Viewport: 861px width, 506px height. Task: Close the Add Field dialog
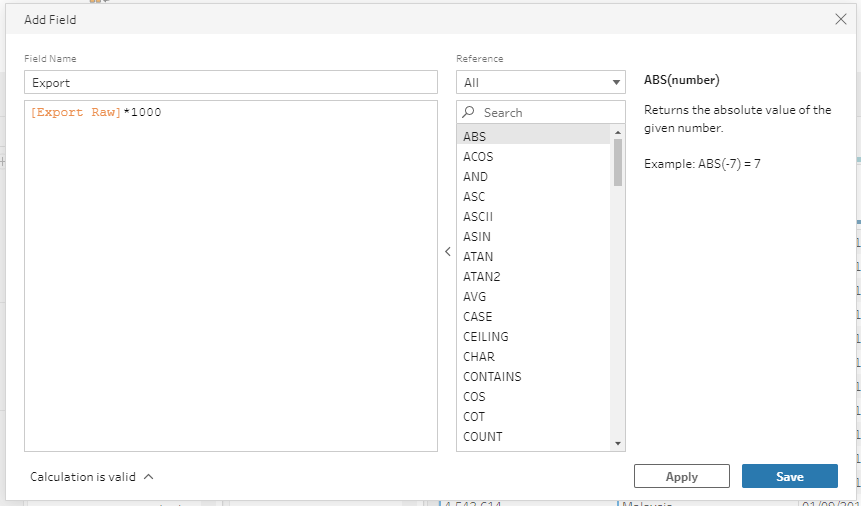[840, 19]
